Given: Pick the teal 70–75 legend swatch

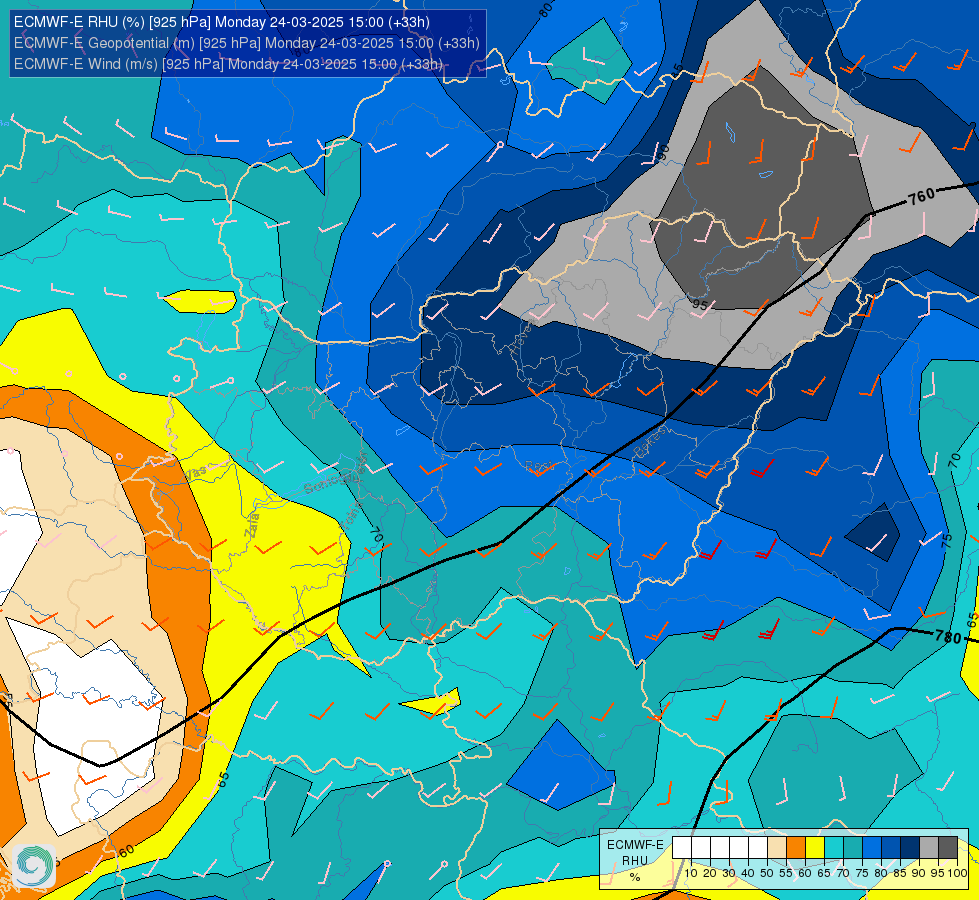Looking at the screenshot, I should [853, 848].
